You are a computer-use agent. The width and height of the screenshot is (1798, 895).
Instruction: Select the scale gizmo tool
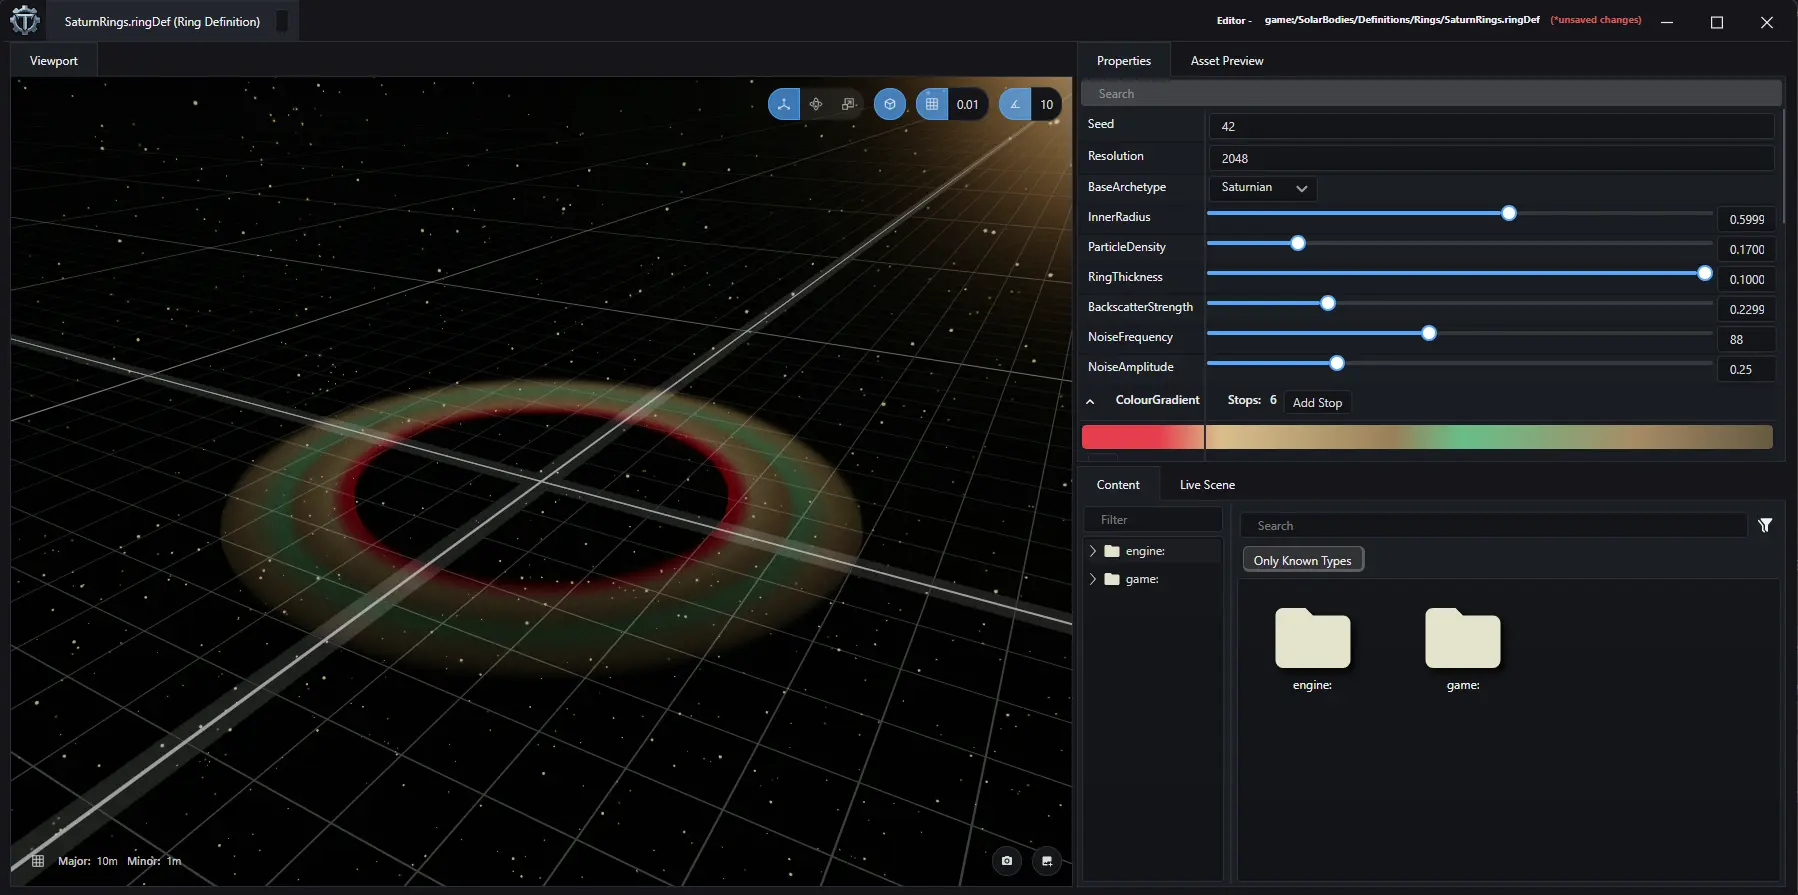(849, 104)
